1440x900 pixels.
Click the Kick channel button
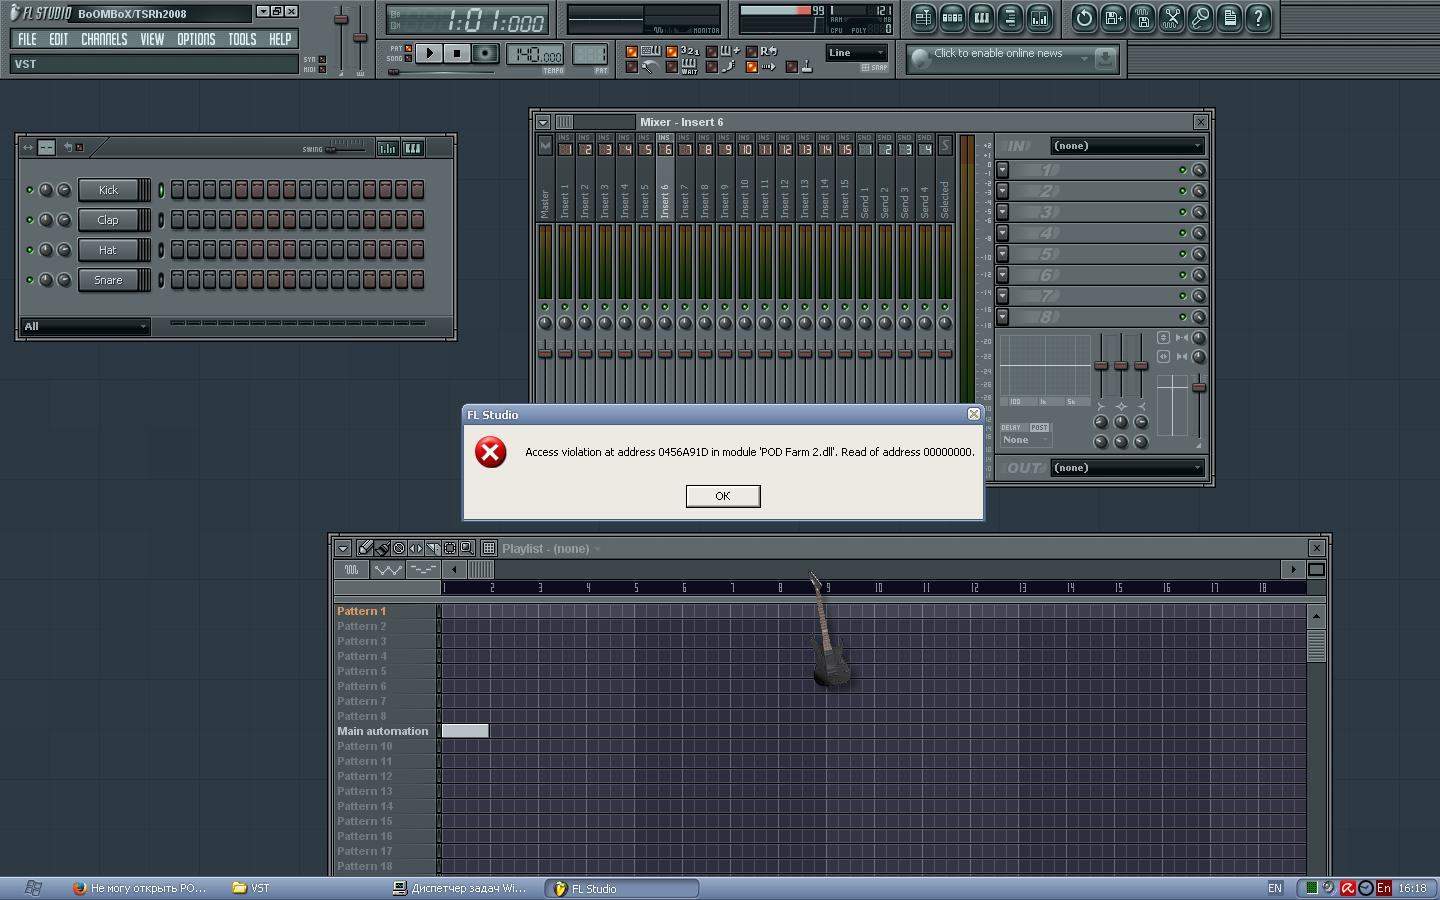point(108,190)
